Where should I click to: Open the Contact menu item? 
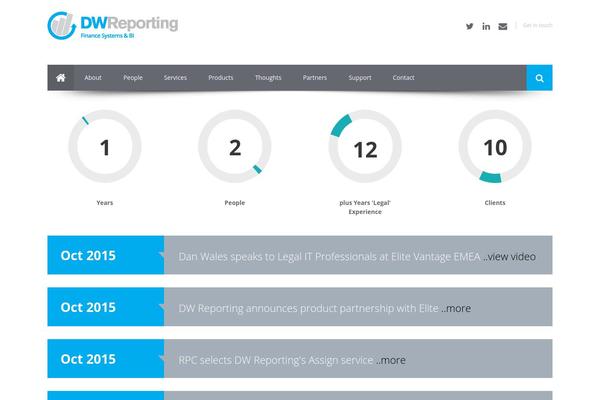click(x=403, y=78)
